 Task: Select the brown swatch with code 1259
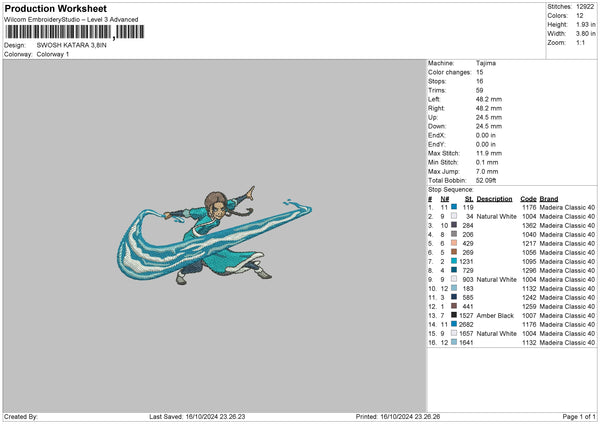pos(454,306)
